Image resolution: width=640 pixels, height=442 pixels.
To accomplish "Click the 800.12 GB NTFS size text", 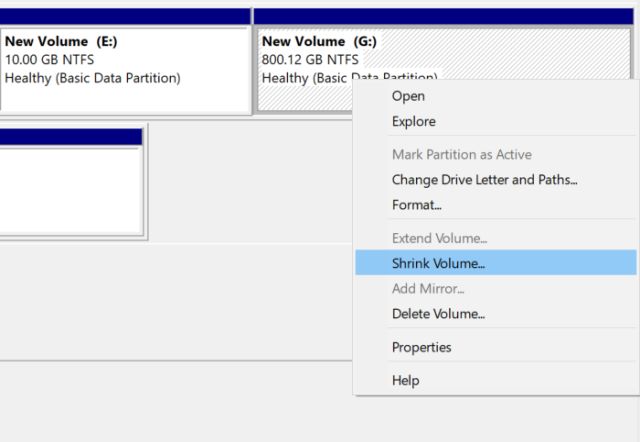I will 310,60.
